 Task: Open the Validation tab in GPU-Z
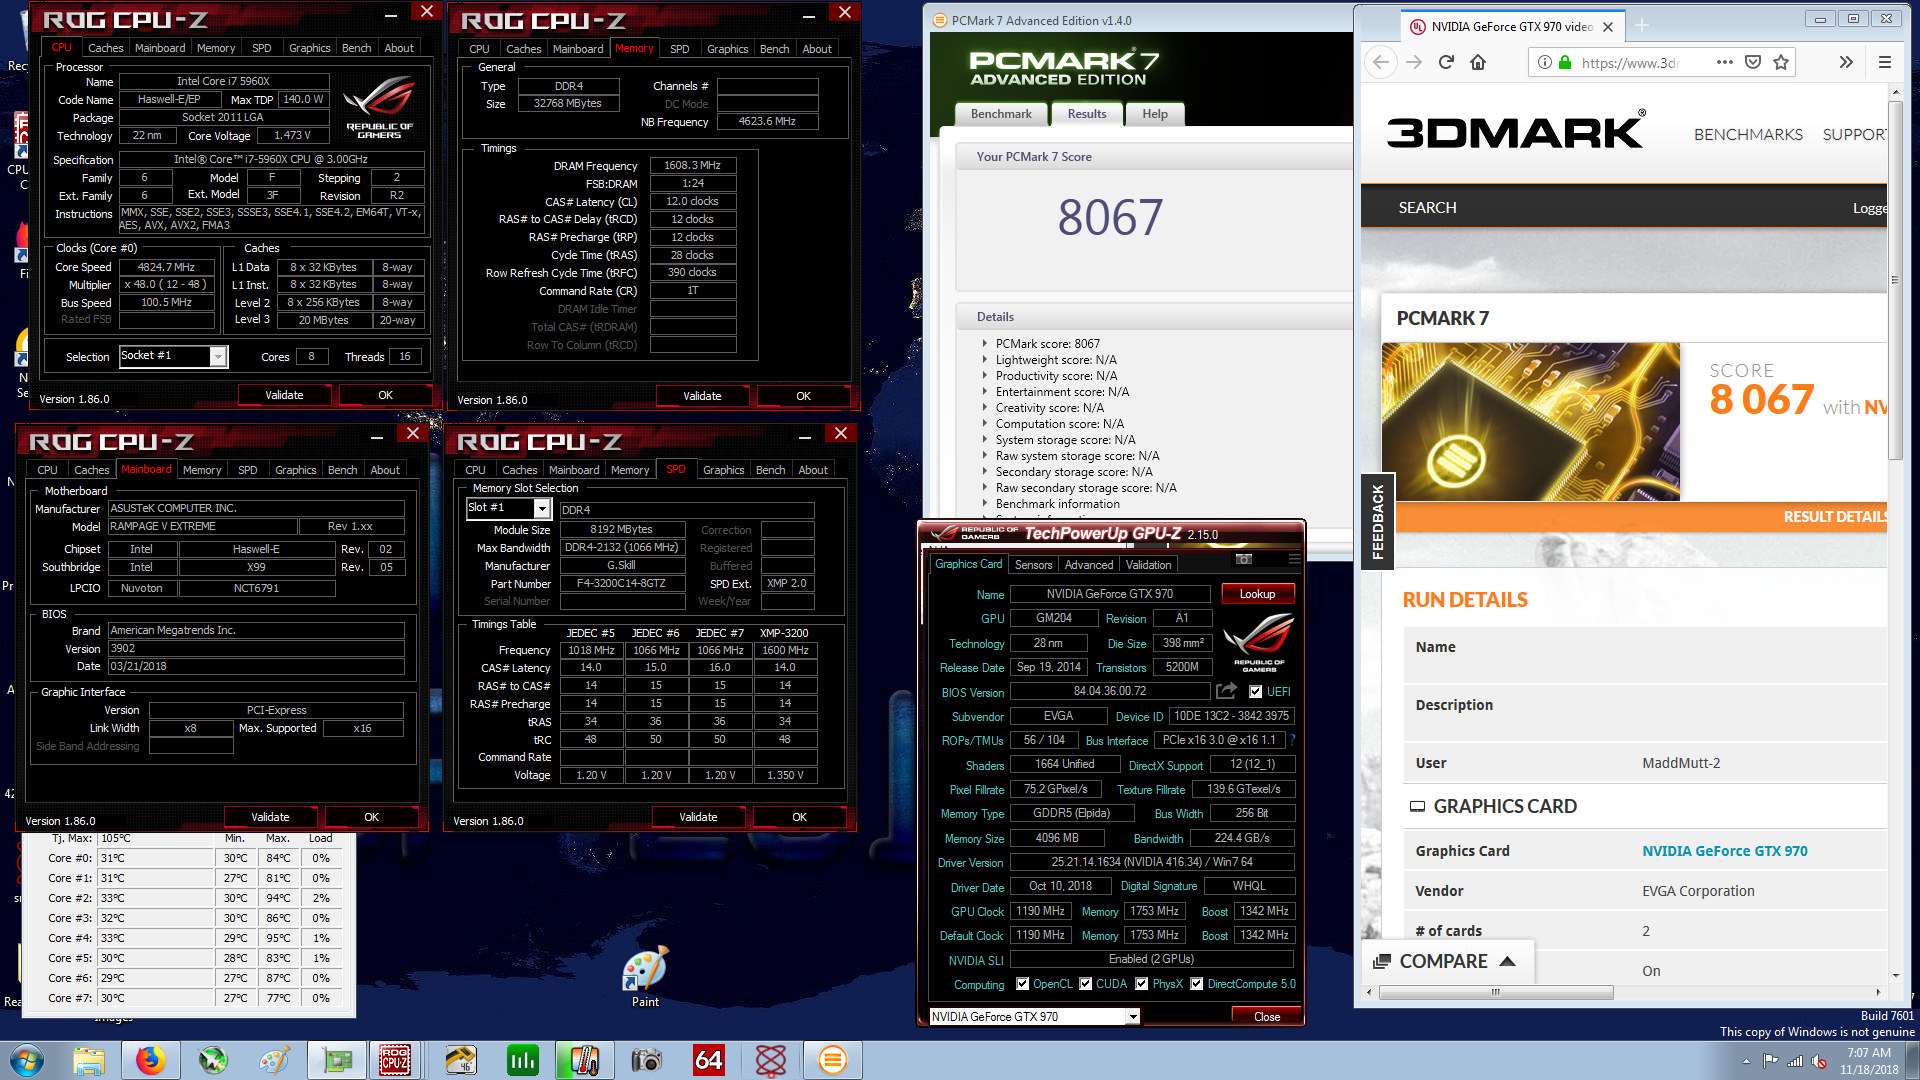[1148, 565]
